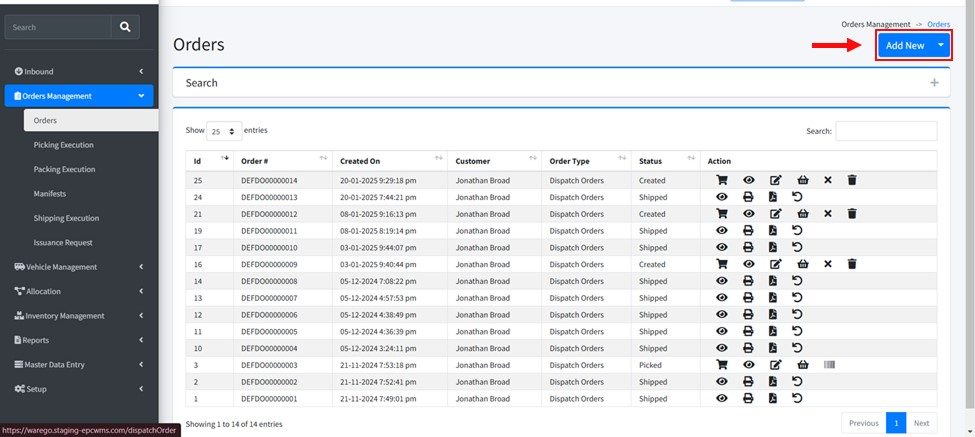Expand the Allocation sidebar menu
This screenshot has width=975, height=437.
[x=79, y=291]
